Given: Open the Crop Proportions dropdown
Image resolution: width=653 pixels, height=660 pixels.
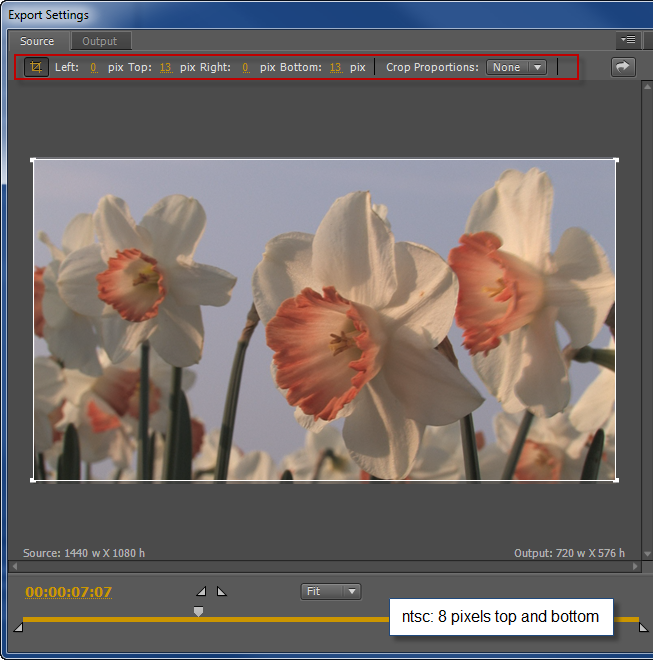Looking at the screenshot, I should point(516,67).
